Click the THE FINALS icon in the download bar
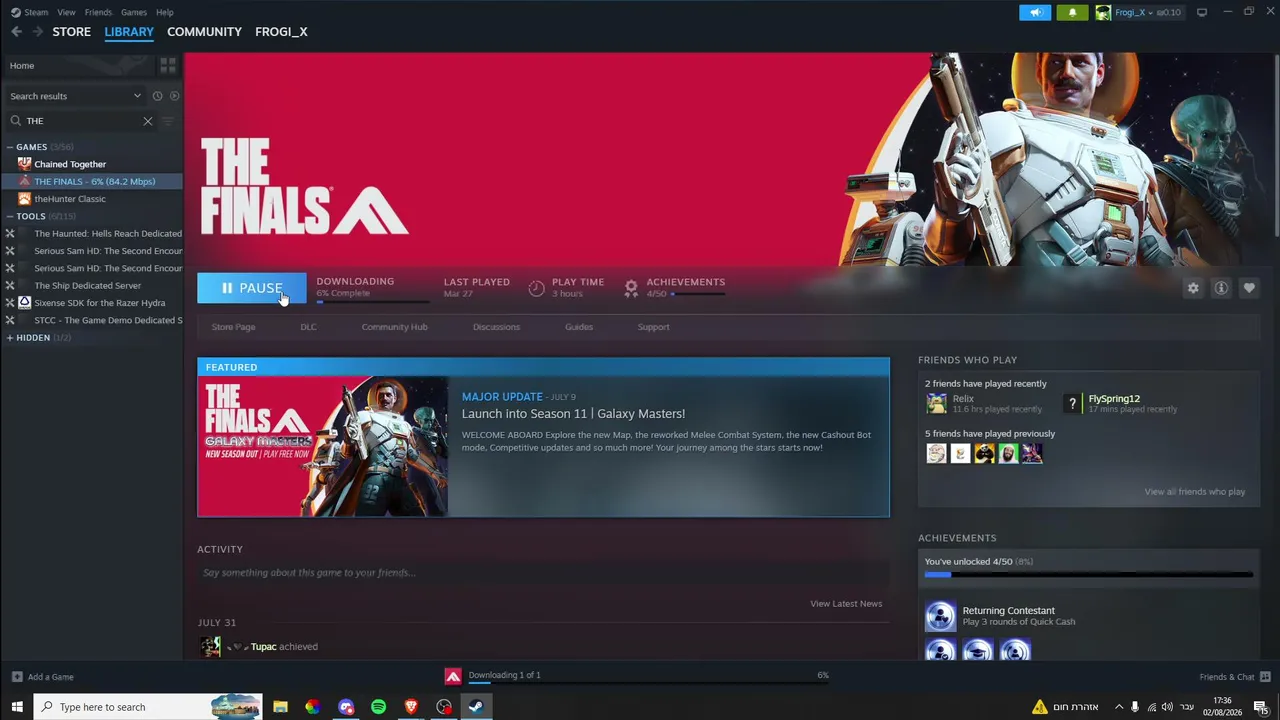This screenshot has height=720, width=1280. pos(453,676)
